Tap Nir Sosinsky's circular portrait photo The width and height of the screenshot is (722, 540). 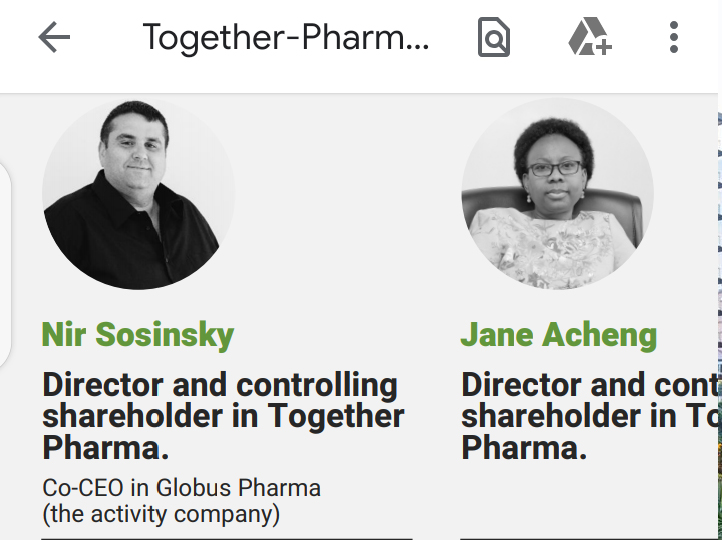139,193
